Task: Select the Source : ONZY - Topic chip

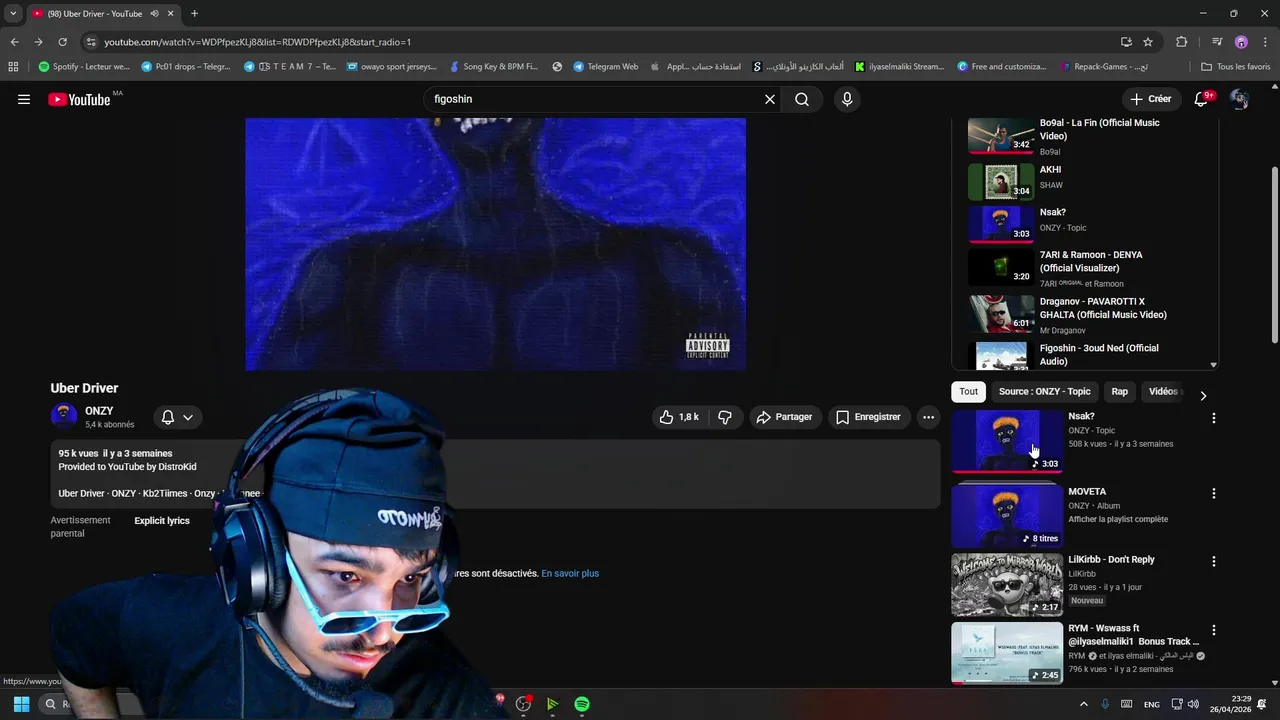Action: [x=1044, y=392]
